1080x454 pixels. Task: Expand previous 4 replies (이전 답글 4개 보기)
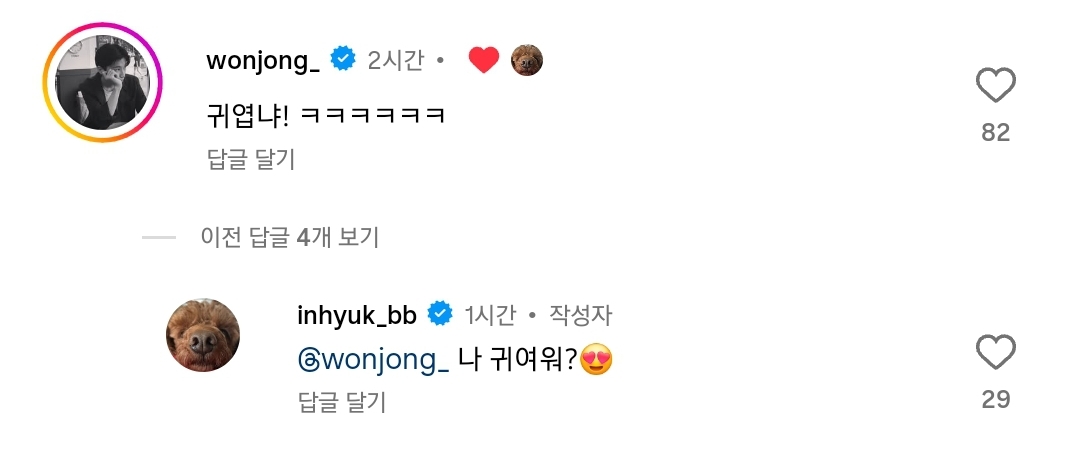pos(290,238)
